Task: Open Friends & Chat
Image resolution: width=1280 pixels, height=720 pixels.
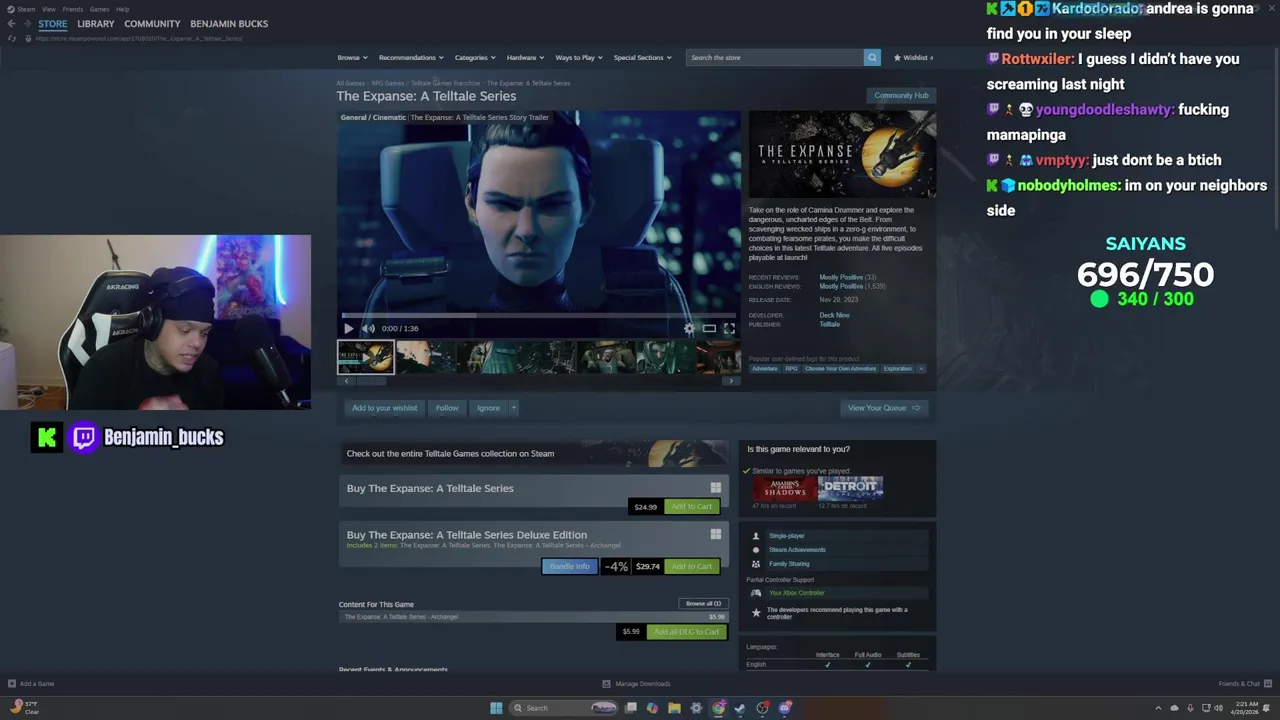Action: [1244, 684]
